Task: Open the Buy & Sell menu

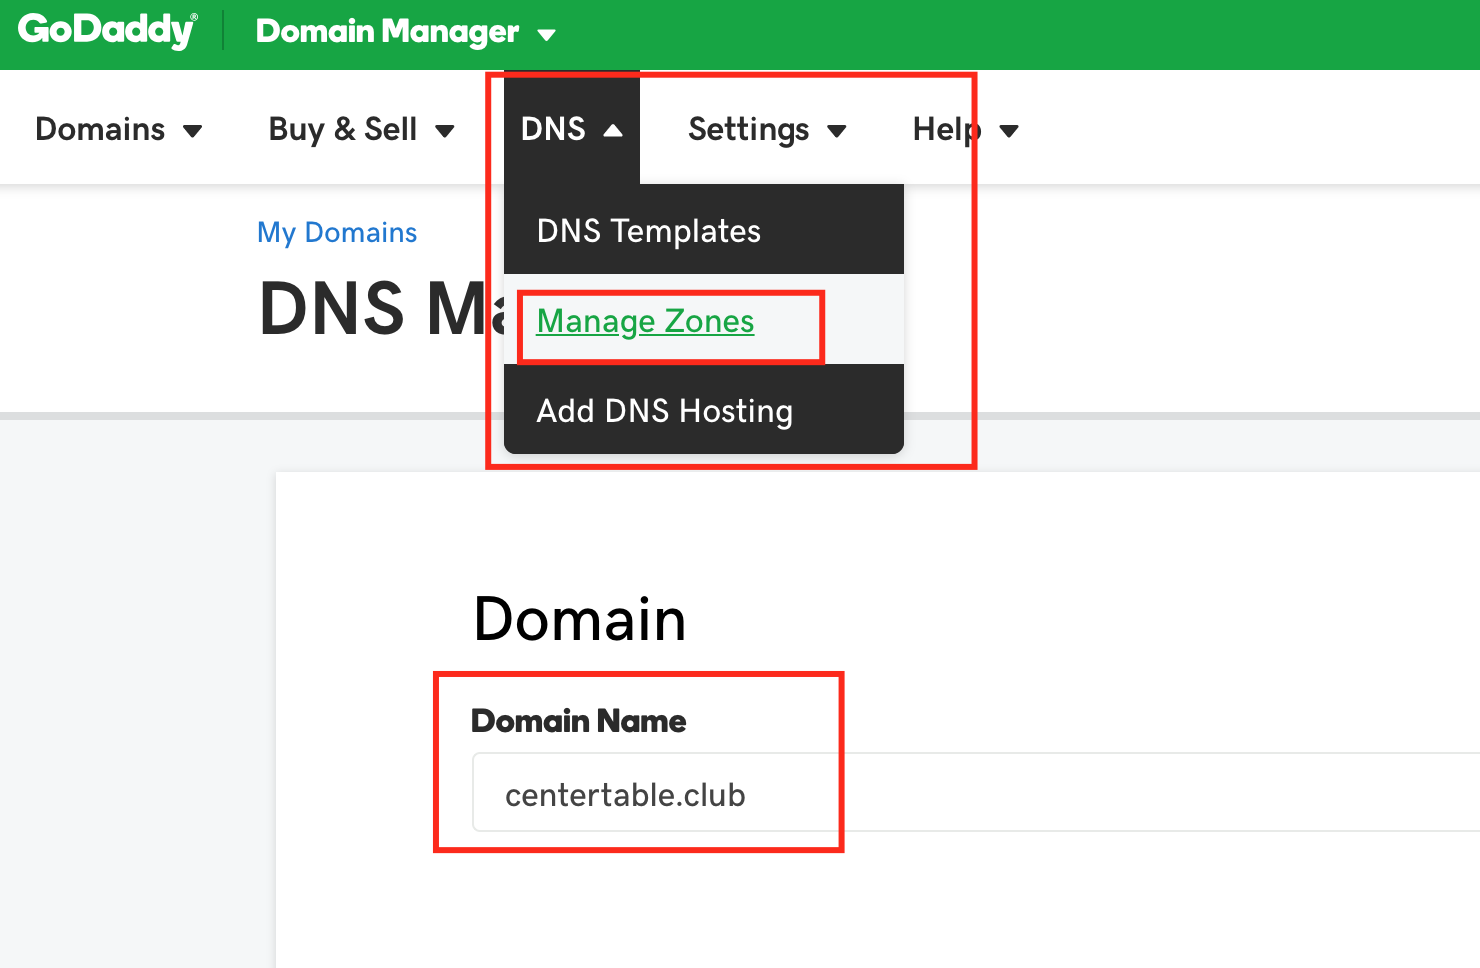Action: (362, 129)
